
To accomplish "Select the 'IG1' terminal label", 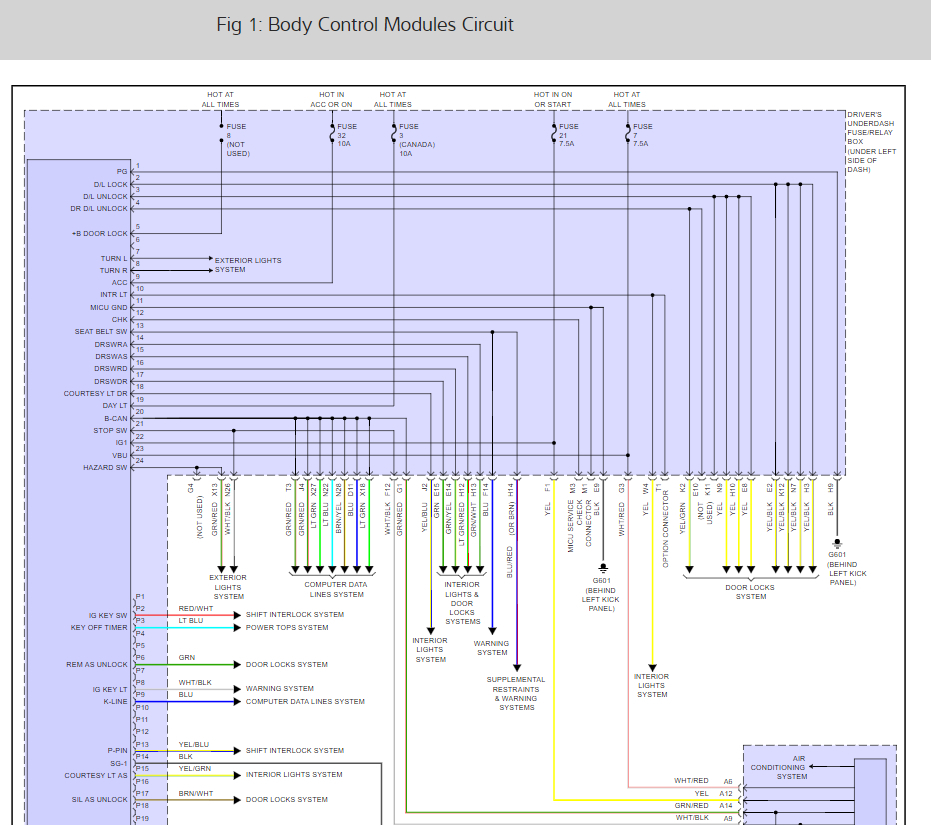I will tap(121, 442).
